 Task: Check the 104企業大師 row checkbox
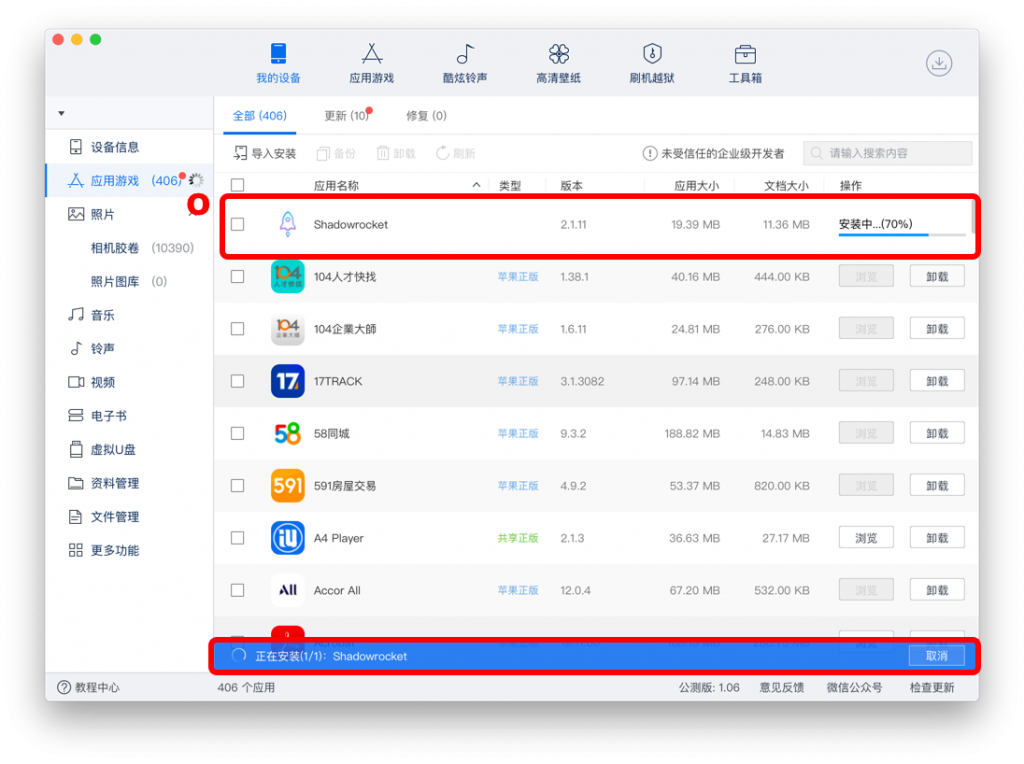click(x=238, y=329)
